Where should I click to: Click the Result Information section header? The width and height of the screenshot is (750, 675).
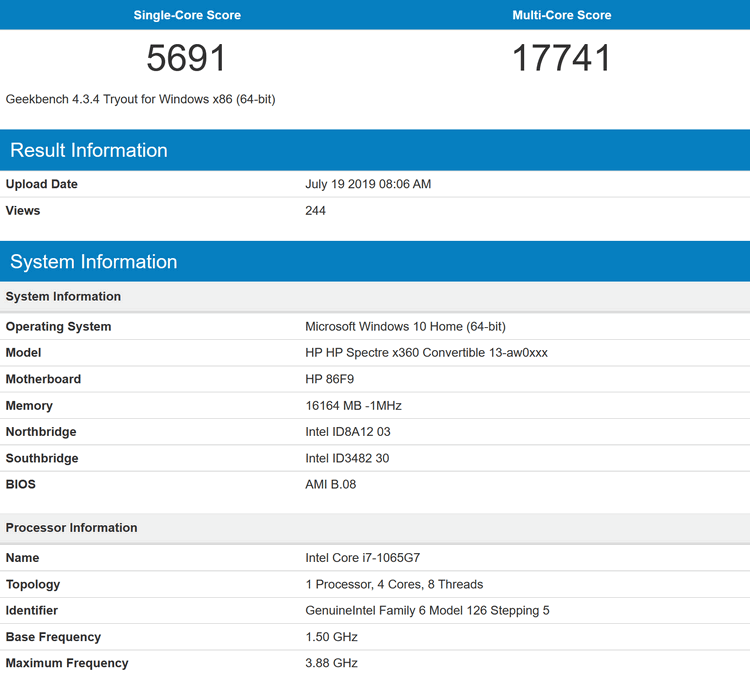click(x=89, y=150)
